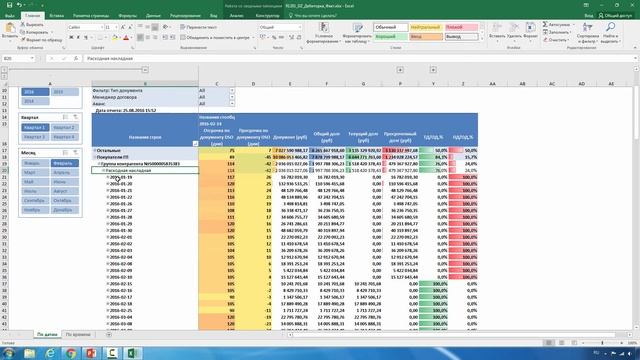Toggle month slicer item Январь
640x360 pixels.
tap(35, 163)
